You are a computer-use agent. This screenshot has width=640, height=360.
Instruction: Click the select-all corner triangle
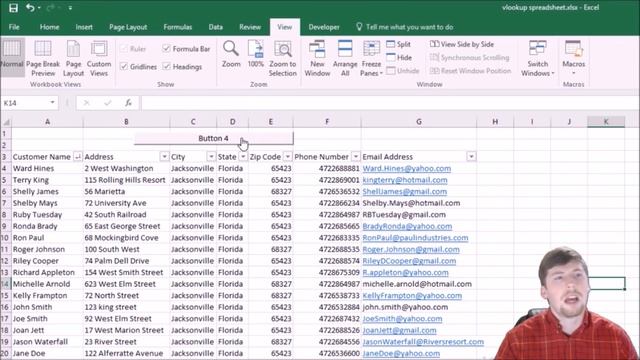(6, 122)
